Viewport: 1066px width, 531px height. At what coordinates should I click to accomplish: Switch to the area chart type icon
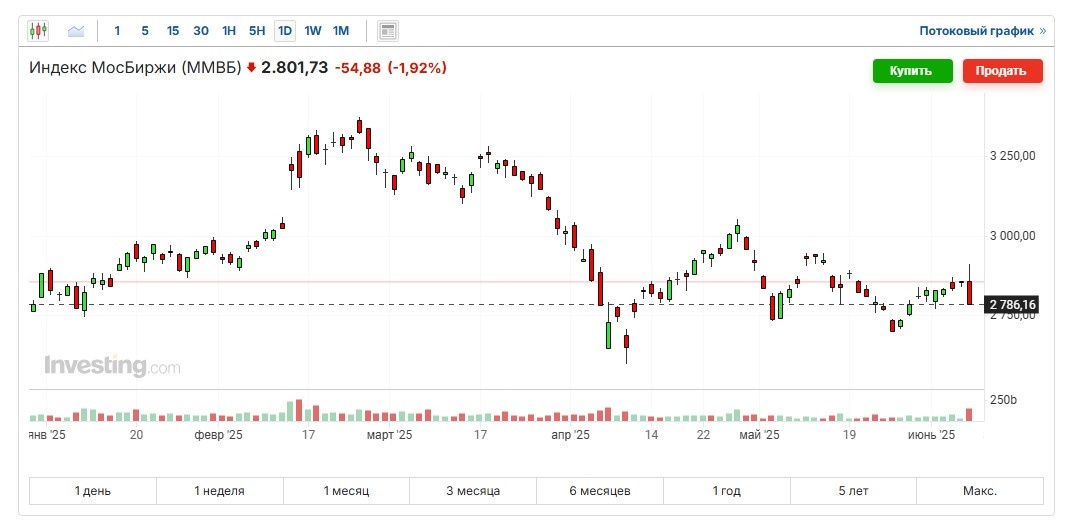point(76,31)
